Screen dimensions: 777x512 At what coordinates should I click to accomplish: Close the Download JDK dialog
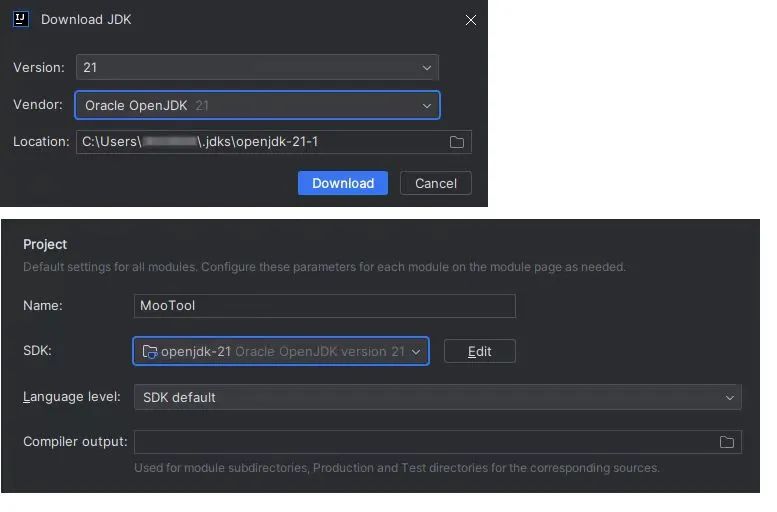pyautogui.click(x=471, y=20)
